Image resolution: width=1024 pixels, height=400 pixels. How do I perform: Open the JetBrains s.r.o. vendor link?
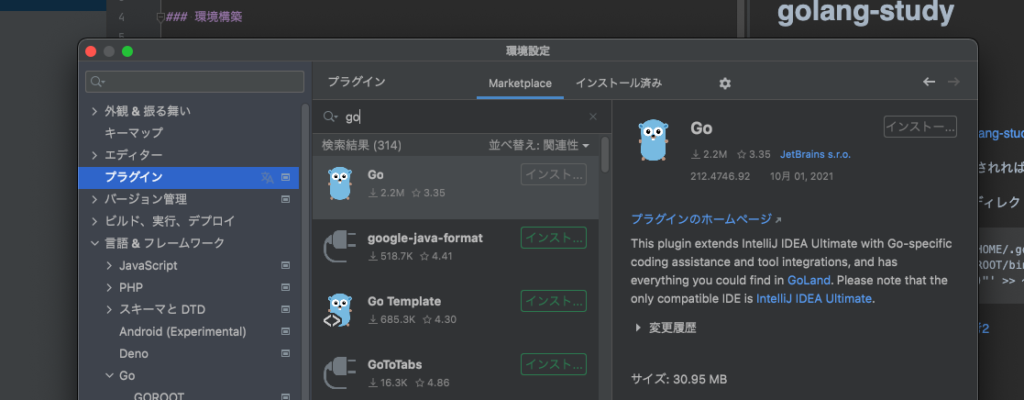(815, 155)
